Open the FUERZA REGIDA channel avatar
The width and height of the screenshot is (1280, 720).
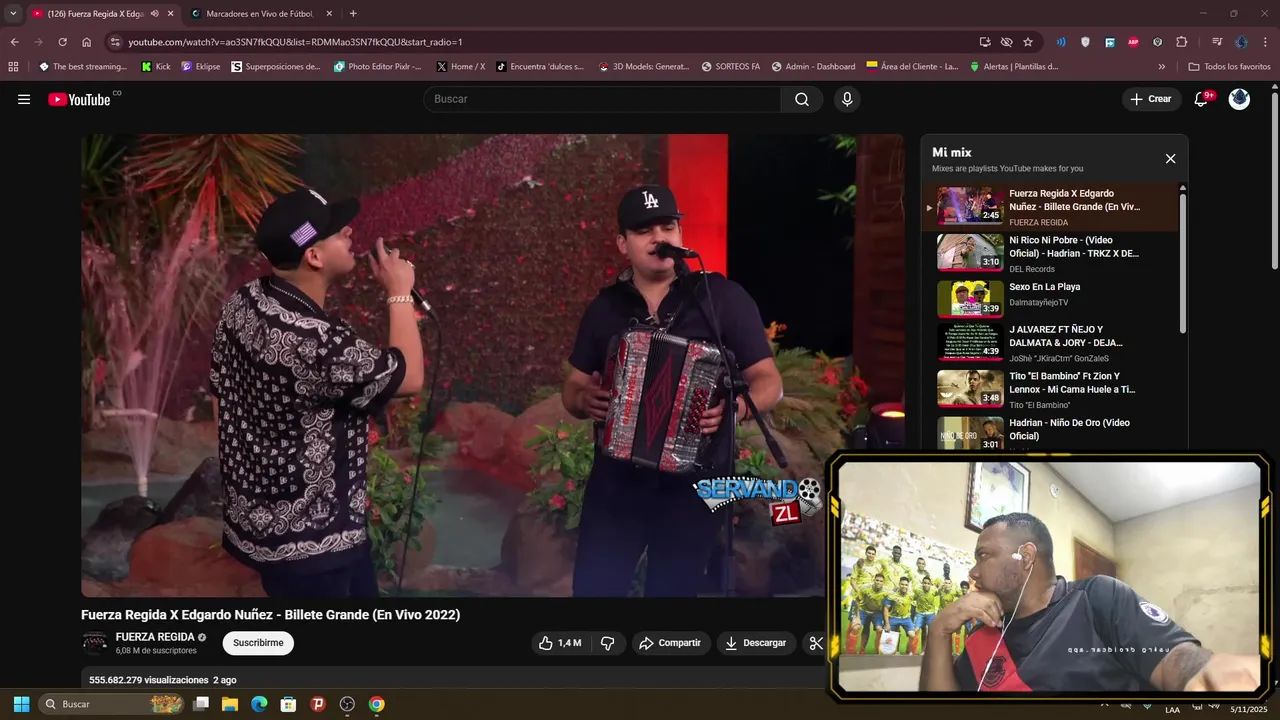(95, 643)
